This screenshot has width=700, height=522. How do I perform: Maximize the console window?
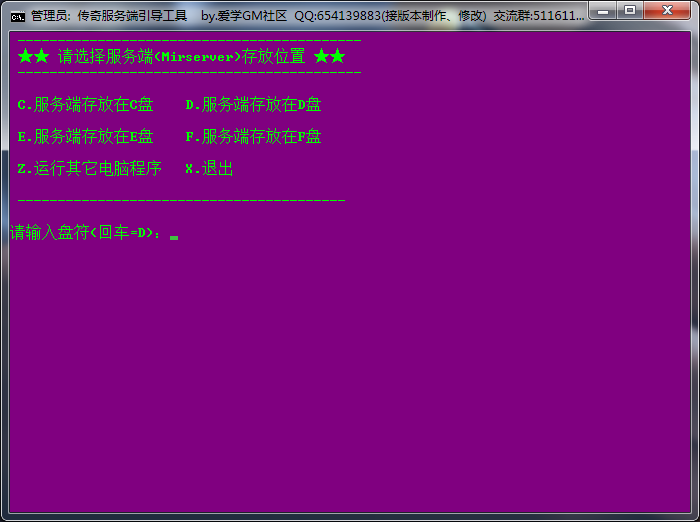[x=630, y=10]
